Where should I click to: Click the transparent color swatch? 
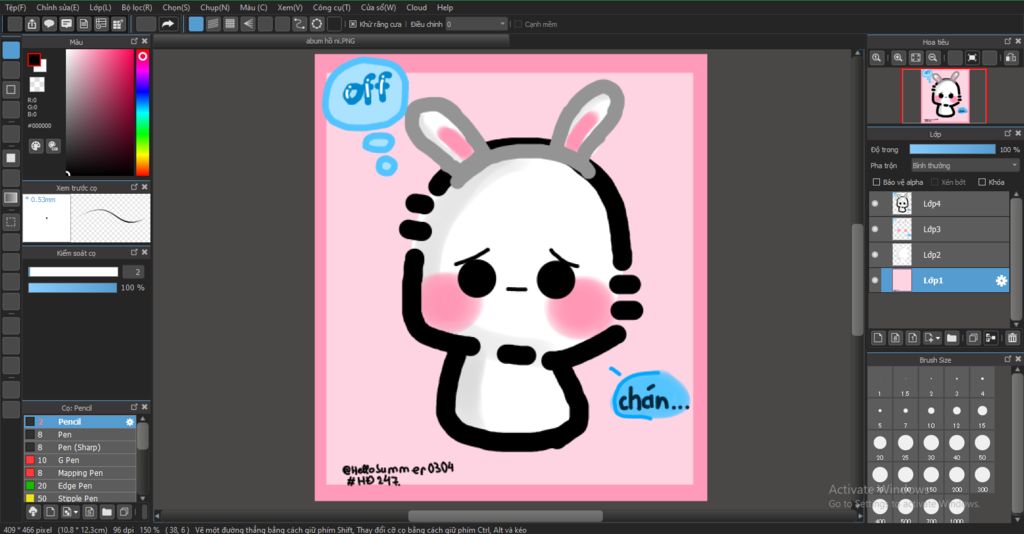click(x=37, y=85)
